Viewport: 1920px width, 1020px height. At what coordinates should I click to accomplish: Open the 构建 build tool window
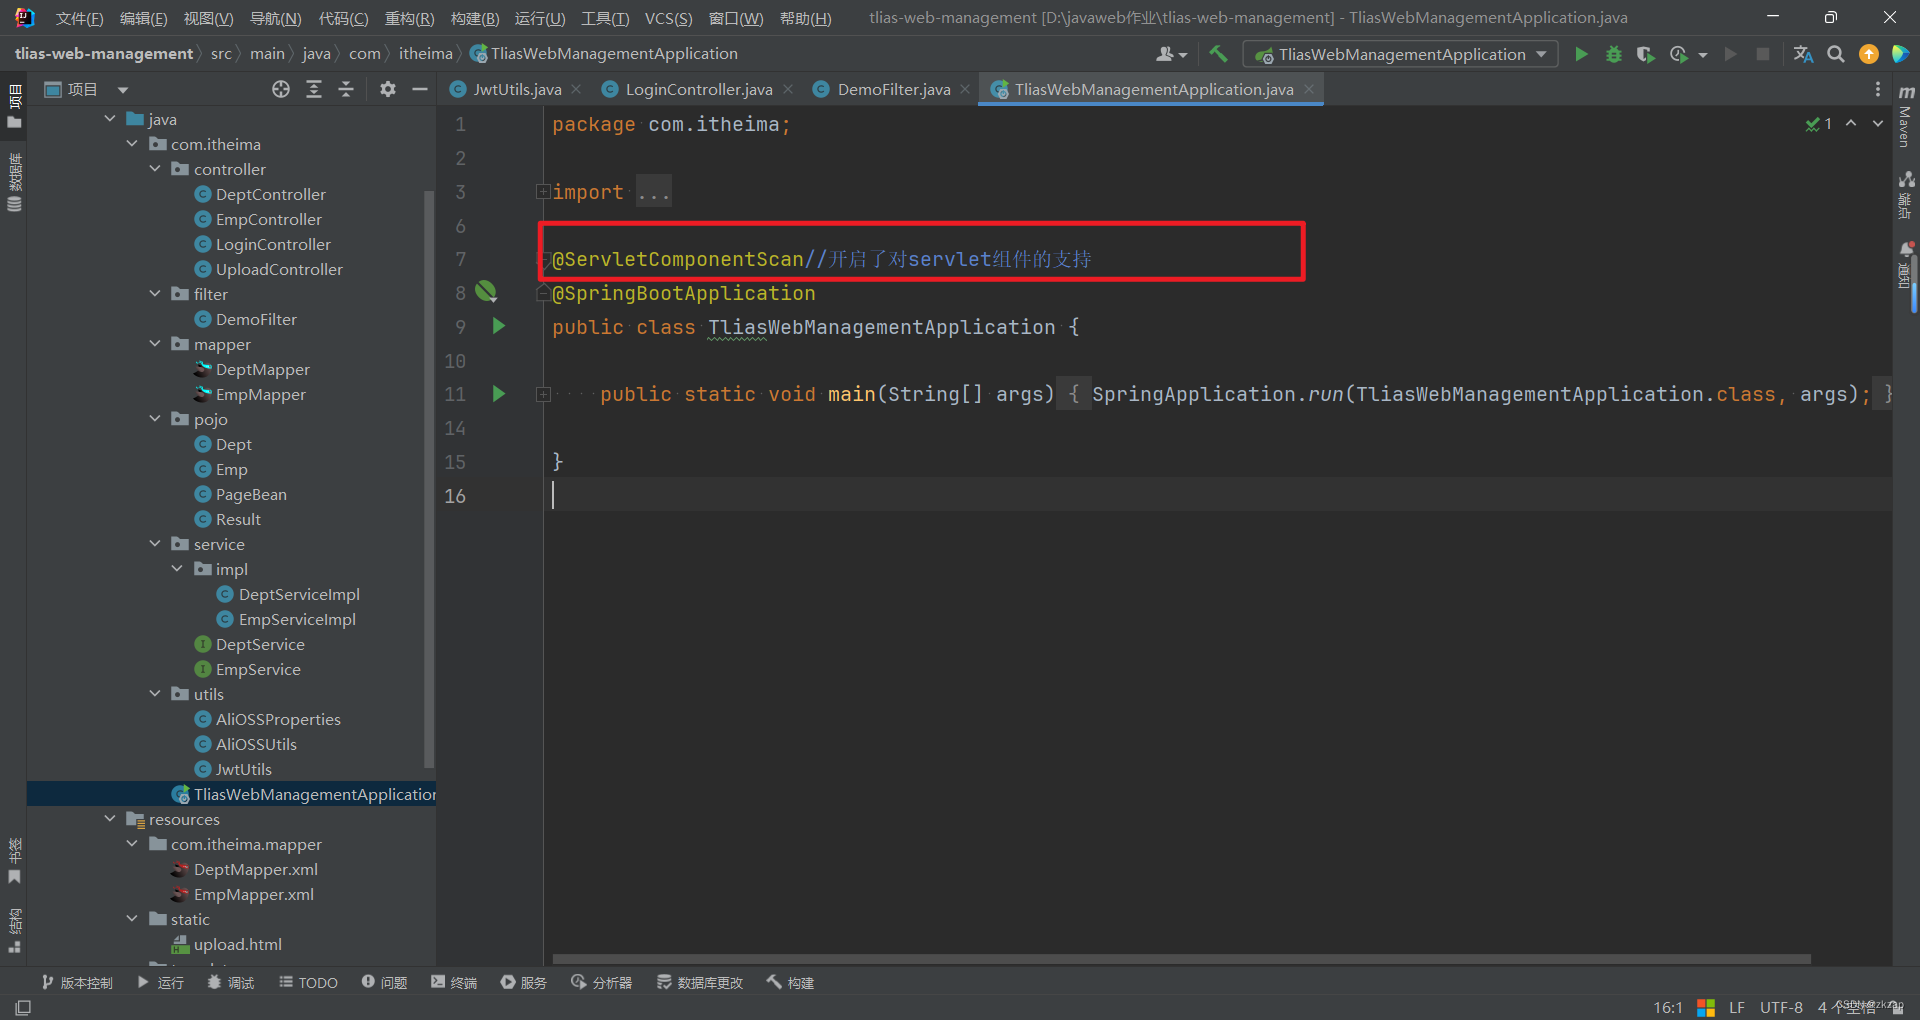pos(790,983)
